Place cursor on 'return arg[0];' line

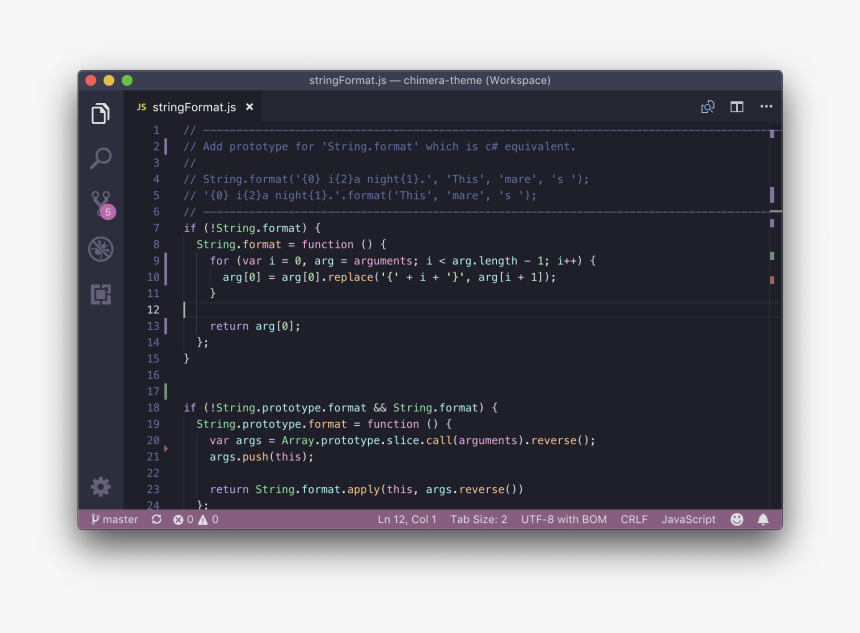pyautogui.click(x=255, y=326)
